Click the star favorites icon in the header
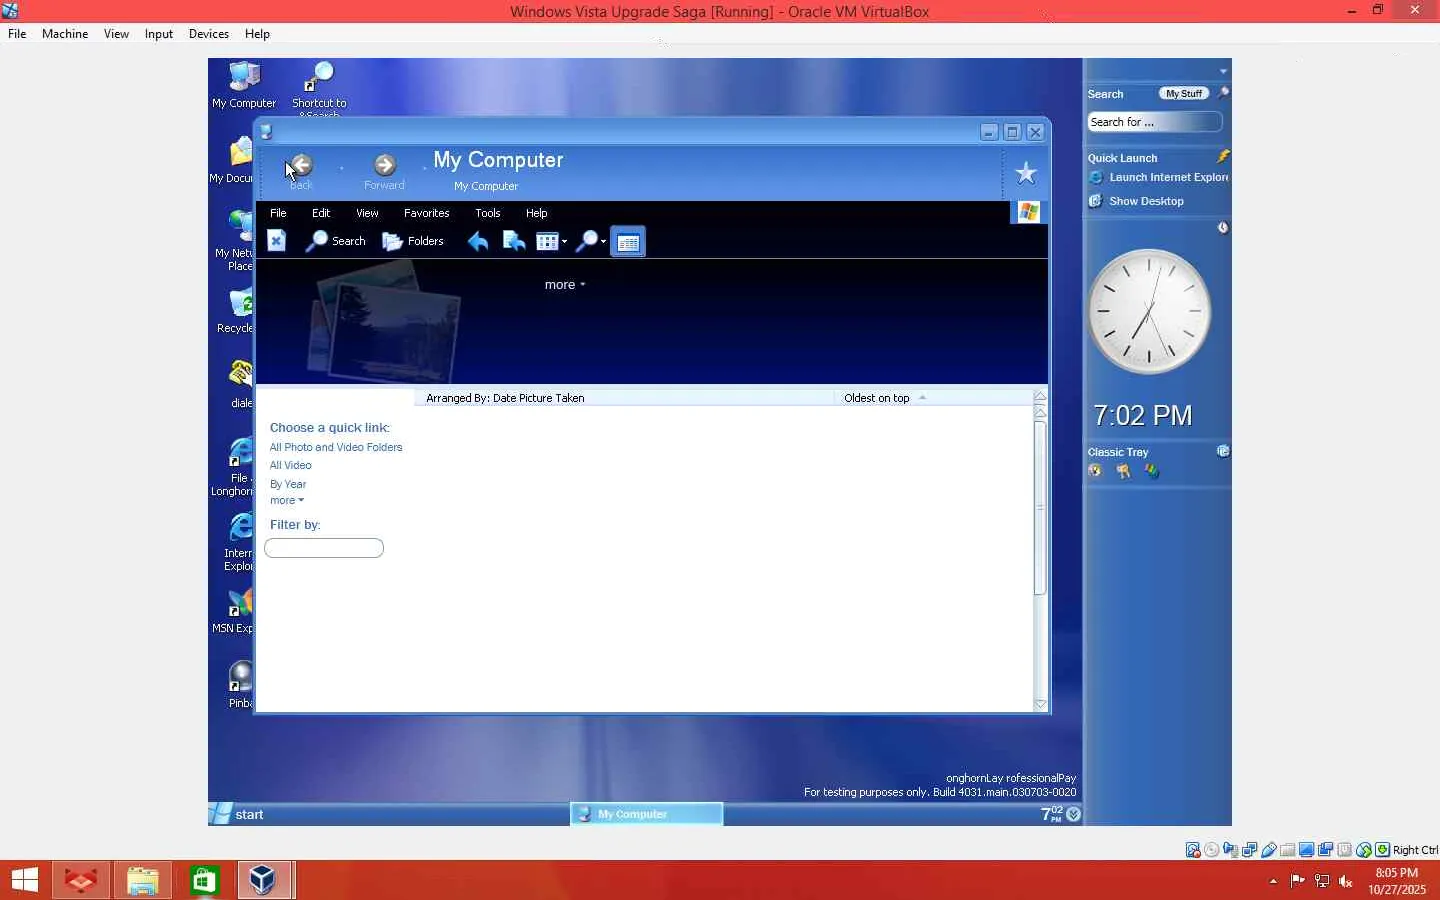The image size is (1440, 900). click(x=1026, y=174)
